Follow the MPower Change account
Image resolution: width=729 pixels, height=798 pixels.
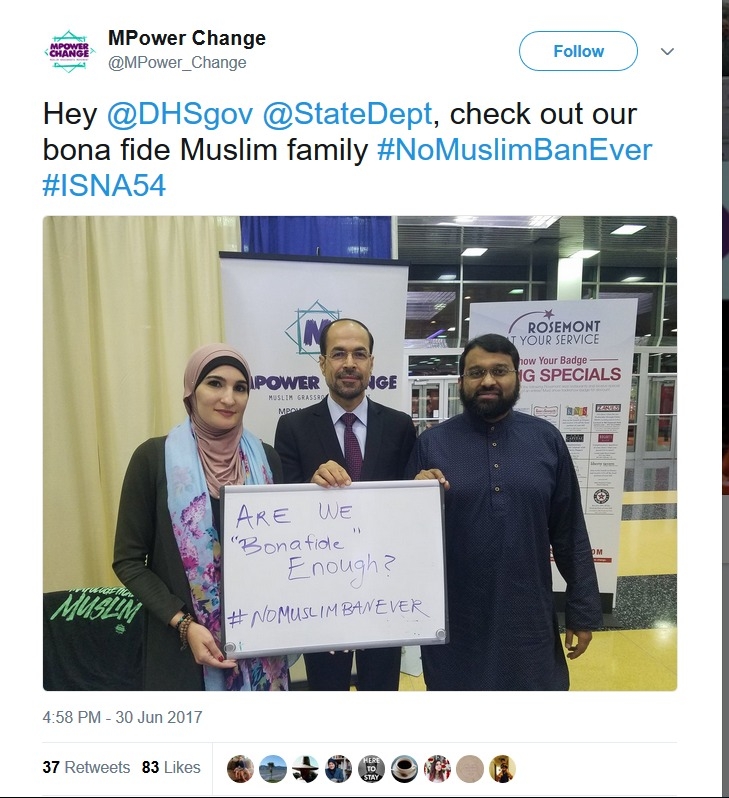click(578, 51)
